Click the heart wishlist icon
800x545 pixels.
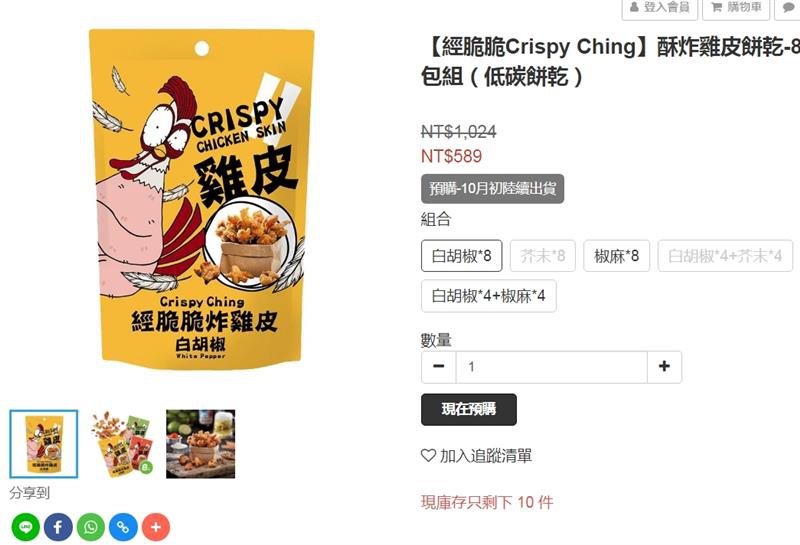pos(428,455)
